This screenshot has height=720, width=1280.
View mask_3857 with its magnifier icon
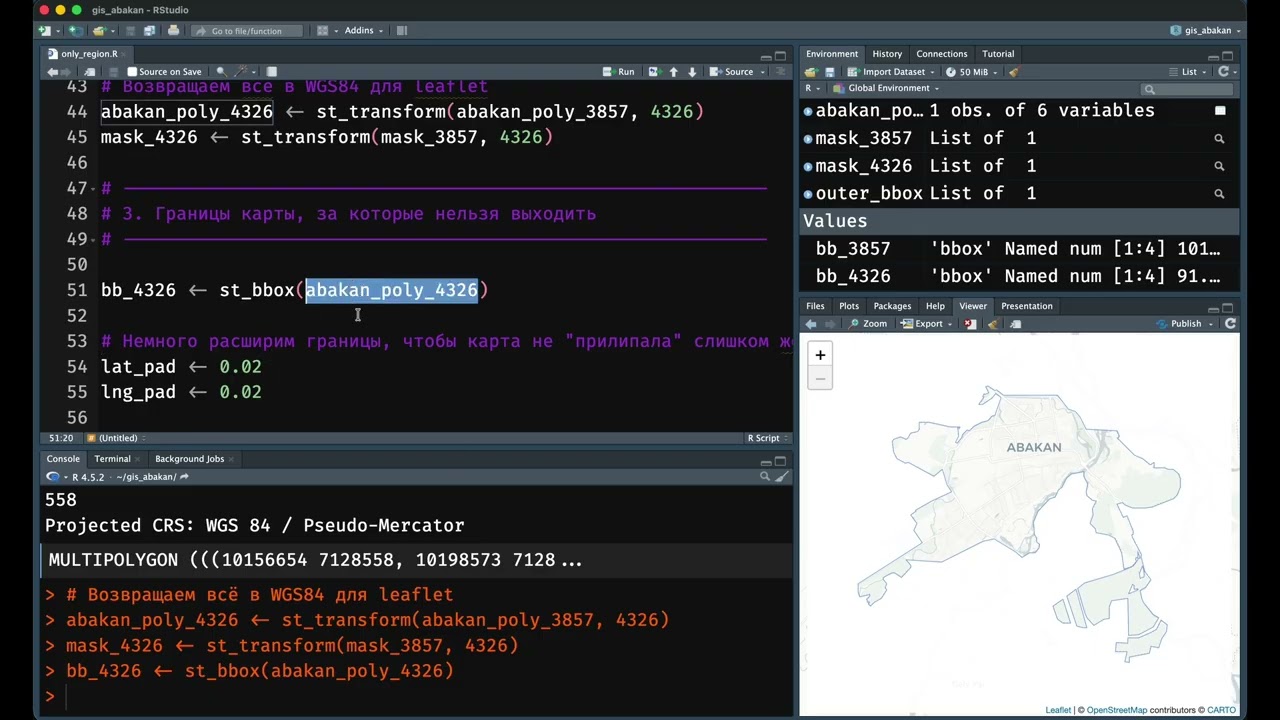[x=1219, y=138]
